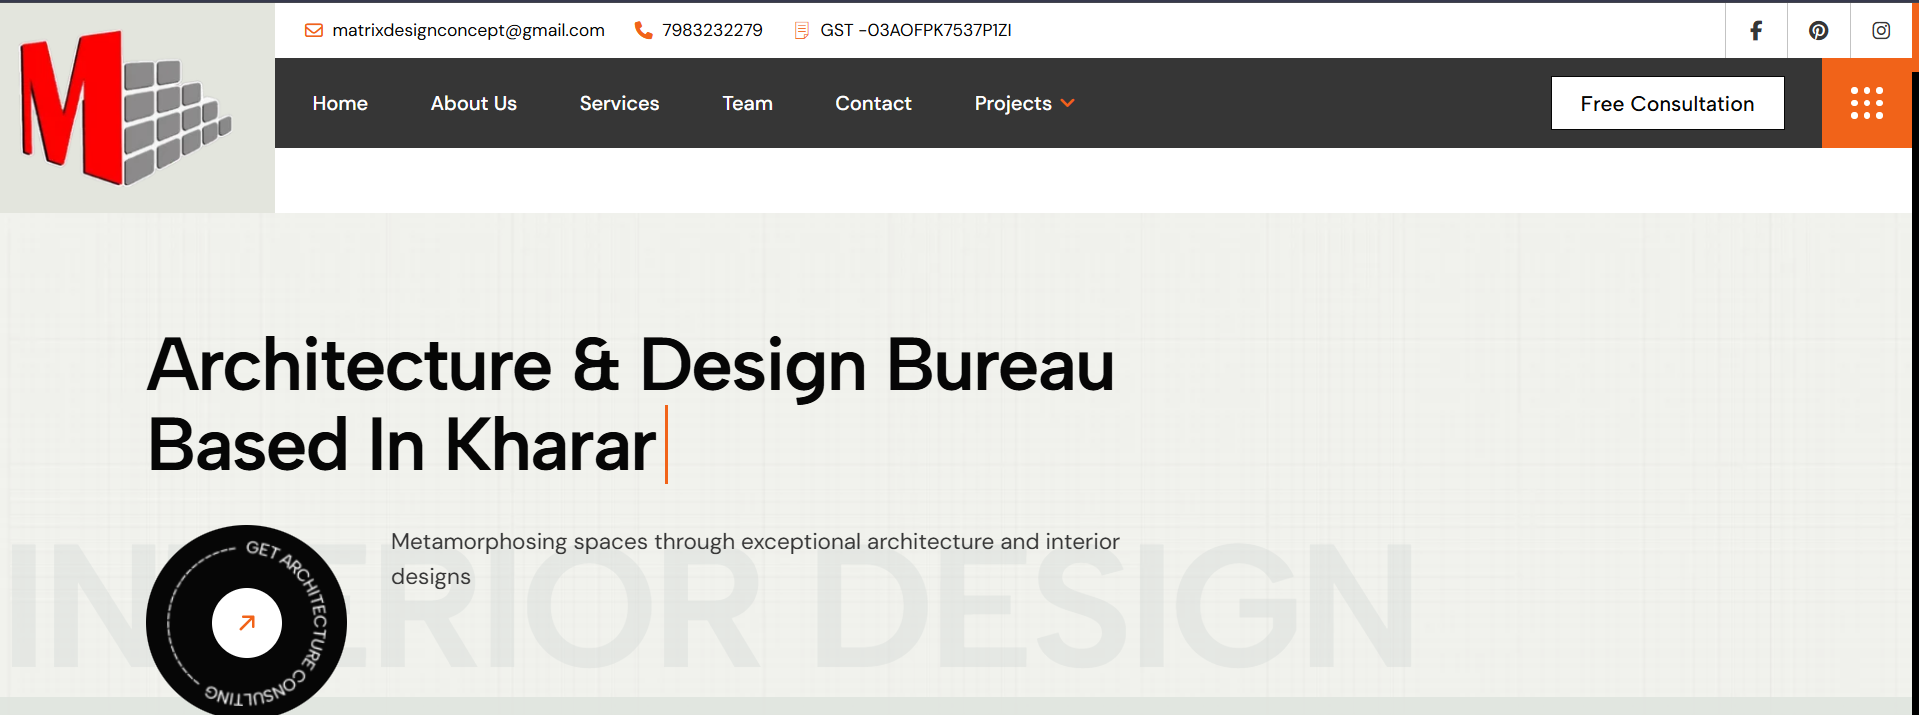Open the Services menu item
Image resolution: width=1919 pixels, height=715 pixels.
[619, 103]
